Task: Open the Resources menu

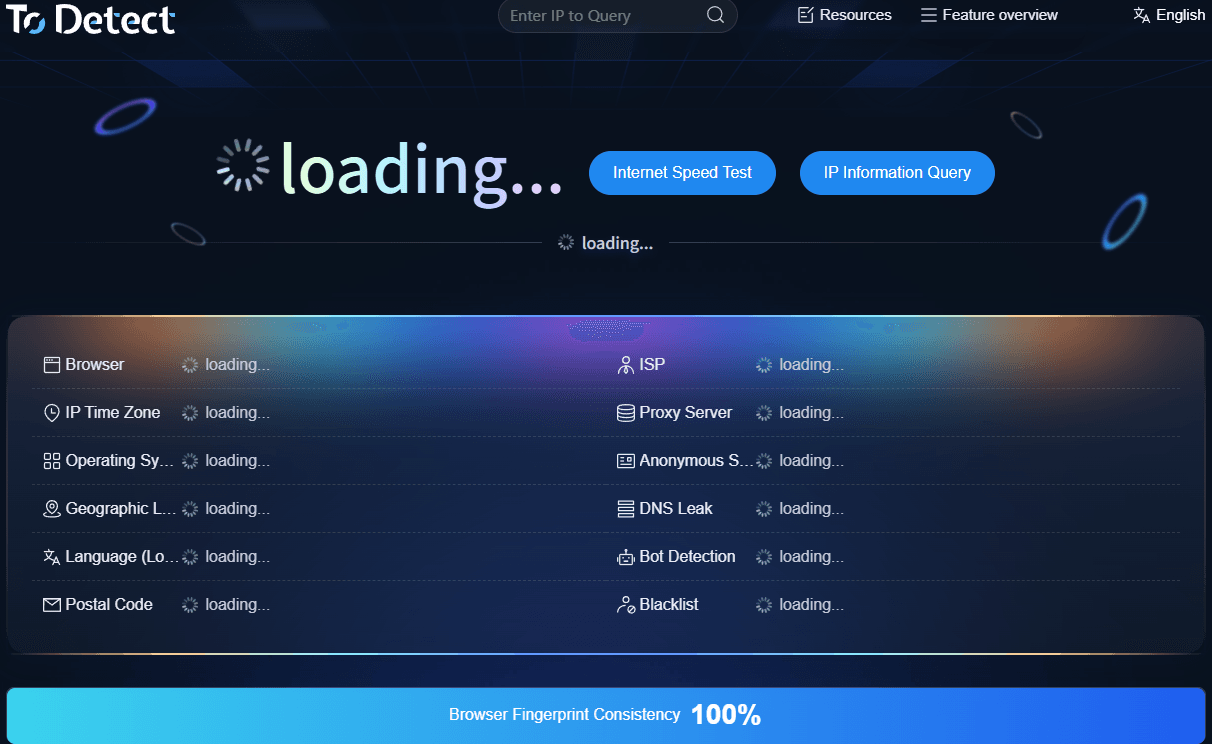Action: click(845, 15)
